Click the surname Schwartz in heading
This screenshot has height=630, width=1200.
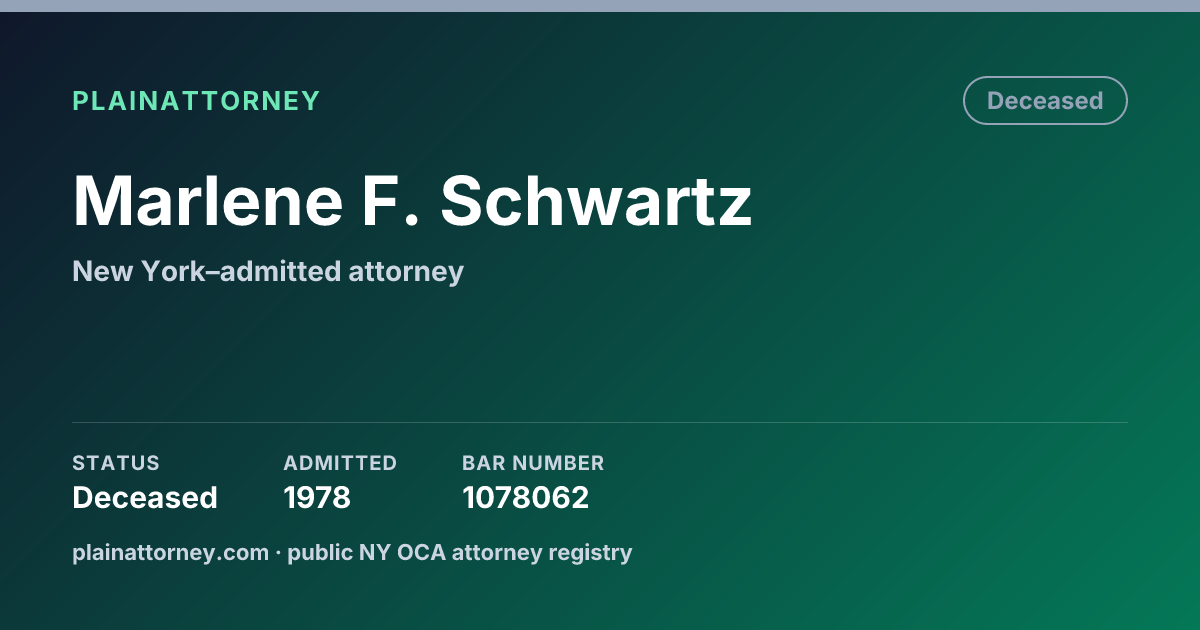pyautogui.click(x=597, y=200)
